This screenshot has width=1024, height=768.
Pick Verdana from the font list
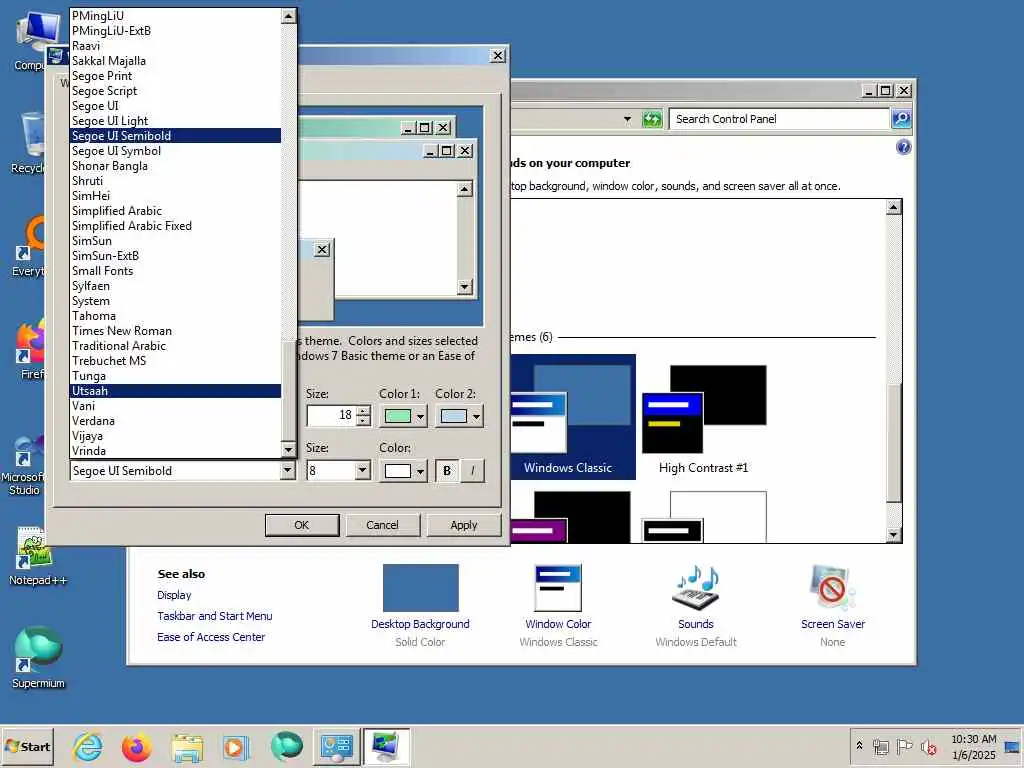click(x=175, y=421)
